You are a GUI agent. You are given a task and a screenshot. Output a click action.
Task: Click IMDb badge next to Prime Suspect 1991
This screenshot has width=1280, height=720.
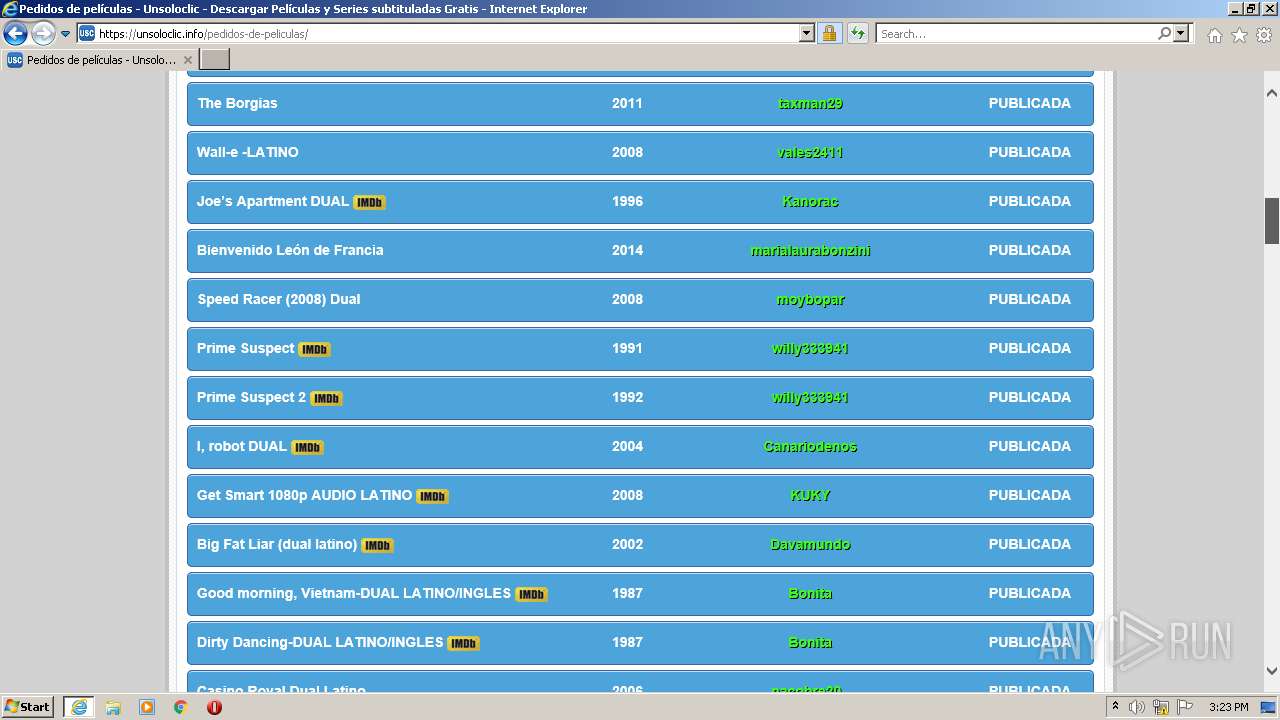314,349
